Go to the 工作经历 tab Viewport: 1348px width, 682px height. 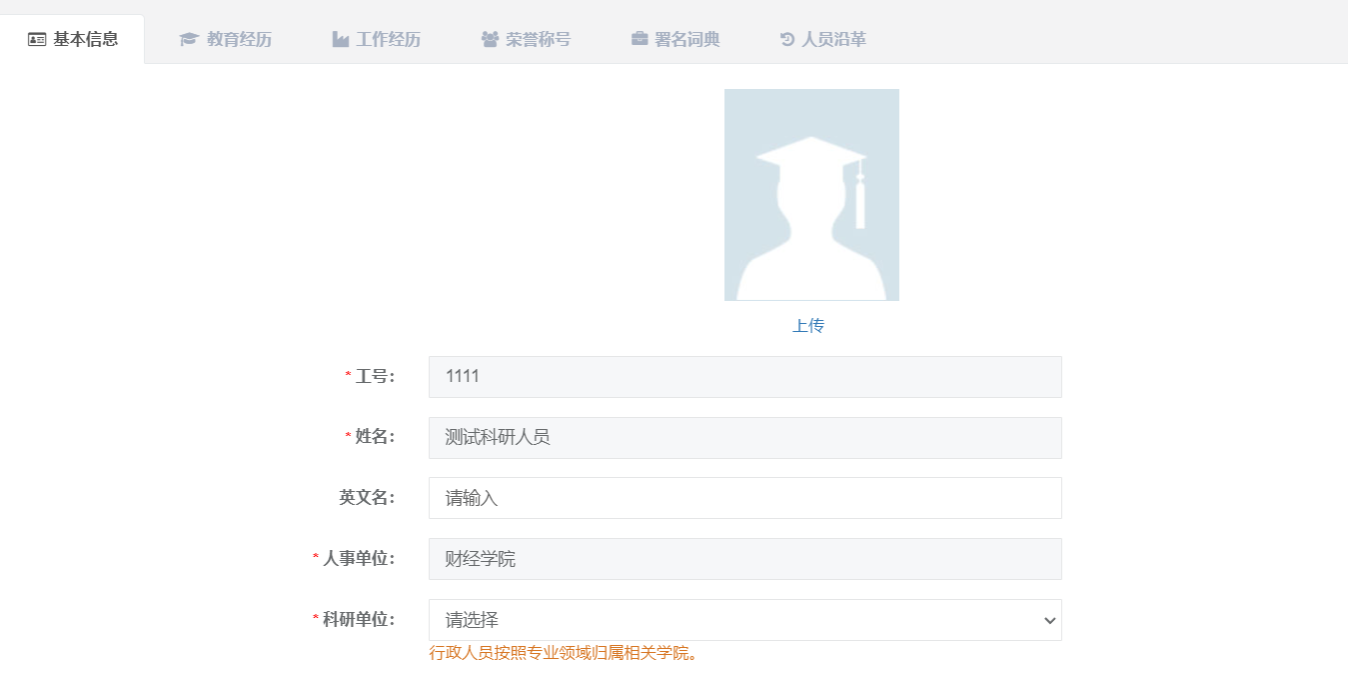[x=388, y=40]
